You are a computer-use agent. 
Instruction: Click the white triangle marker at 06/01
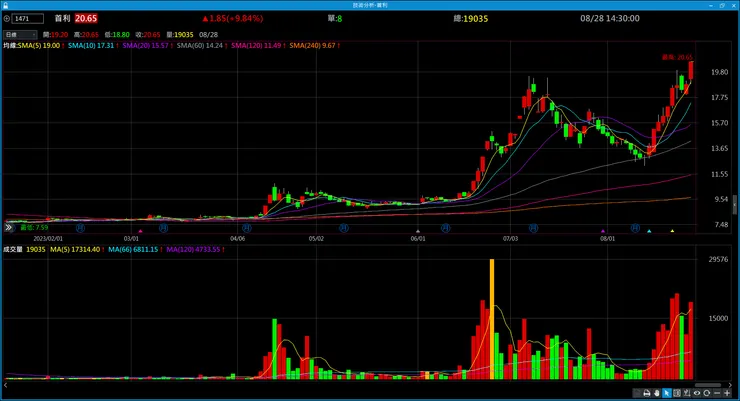click(x=418, y=231)
